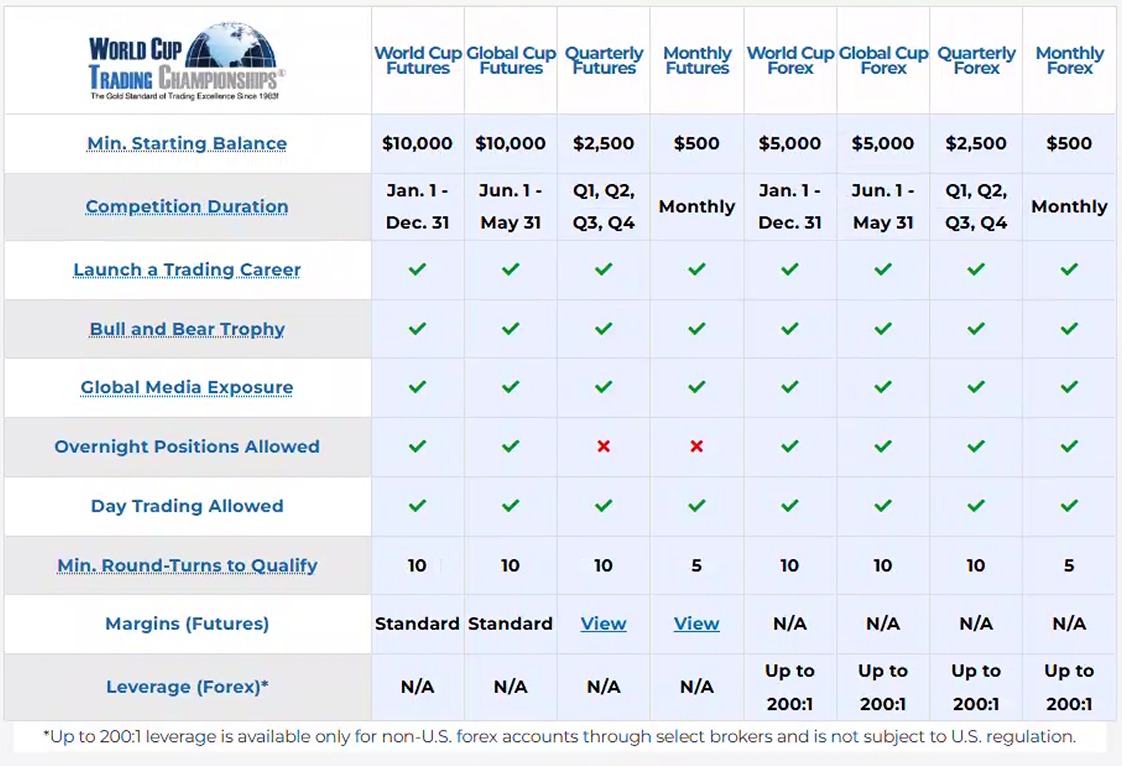The height and width of the screenshot is (766, 1122).
Task: Open the Min. Starting Balance link
Action: coord(187,143)
